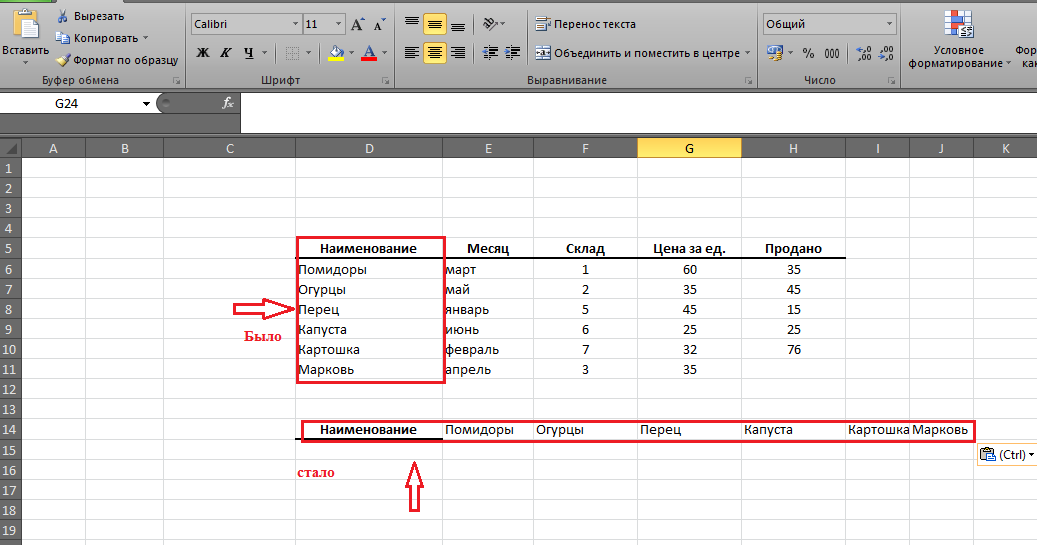Align text right

point(458,52)
